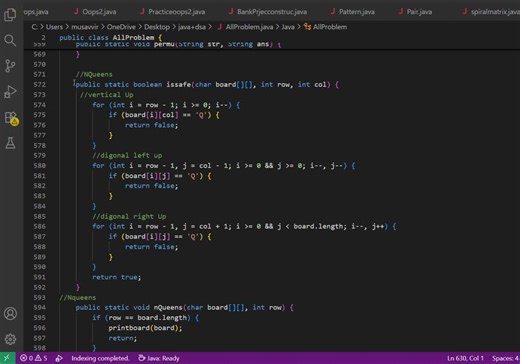Click 'row == board.length' on line 595
The width and height of the screenshot is (520, 364).
pyautogui.click(x=148, y=318)
